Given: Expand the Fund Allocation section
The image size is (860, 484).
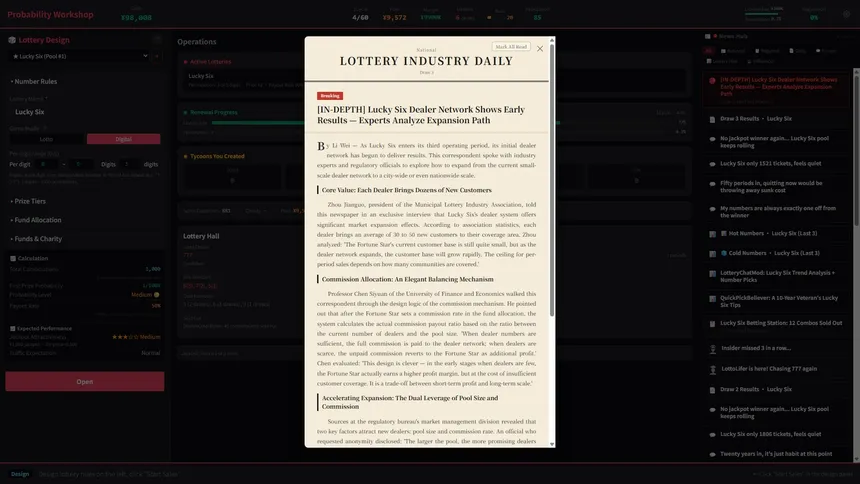Looking at the screenshot, I should 36,220.
